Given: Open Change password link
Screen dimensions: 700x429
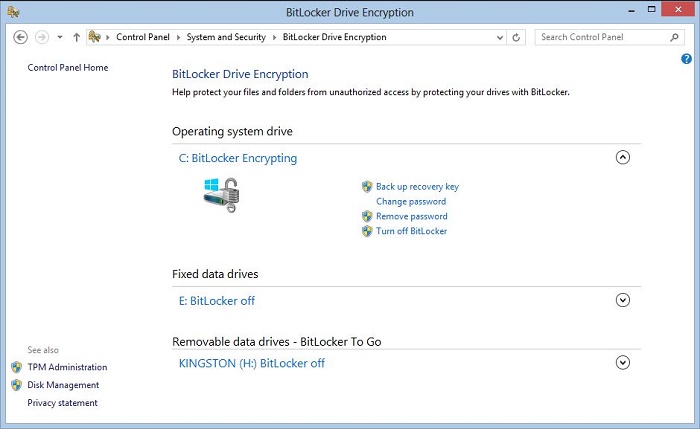Looking at the screenshot, I should [x=411, y=202].
